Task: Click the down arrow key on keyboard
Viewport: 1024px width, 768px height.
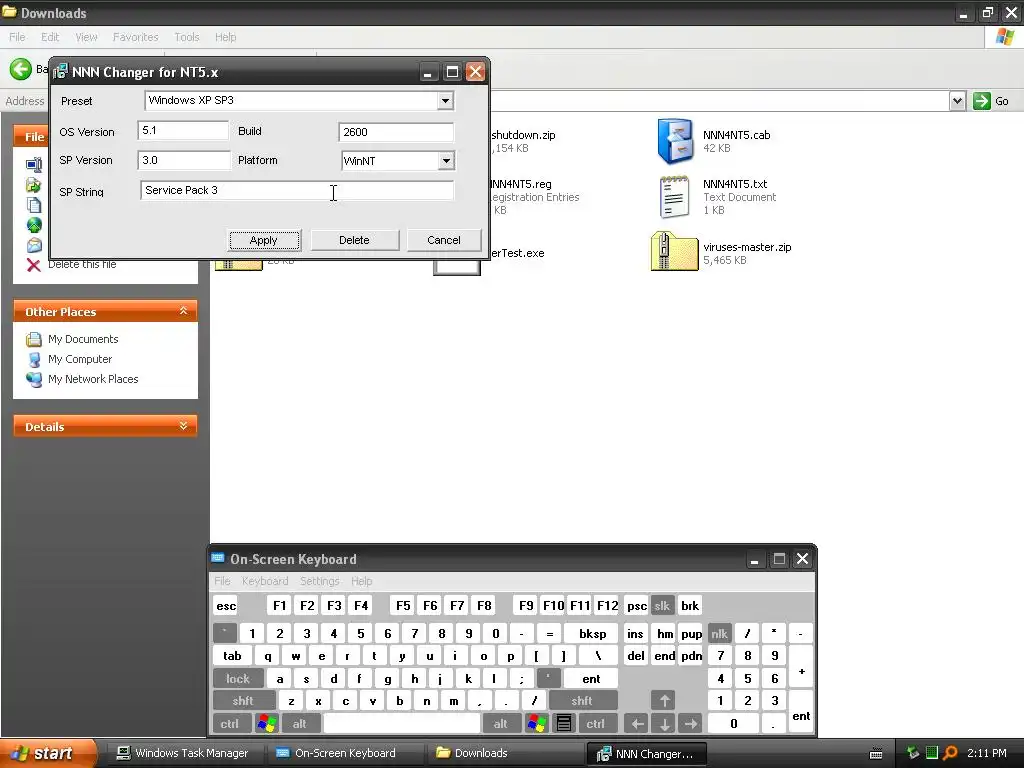Action: point(664,724)
